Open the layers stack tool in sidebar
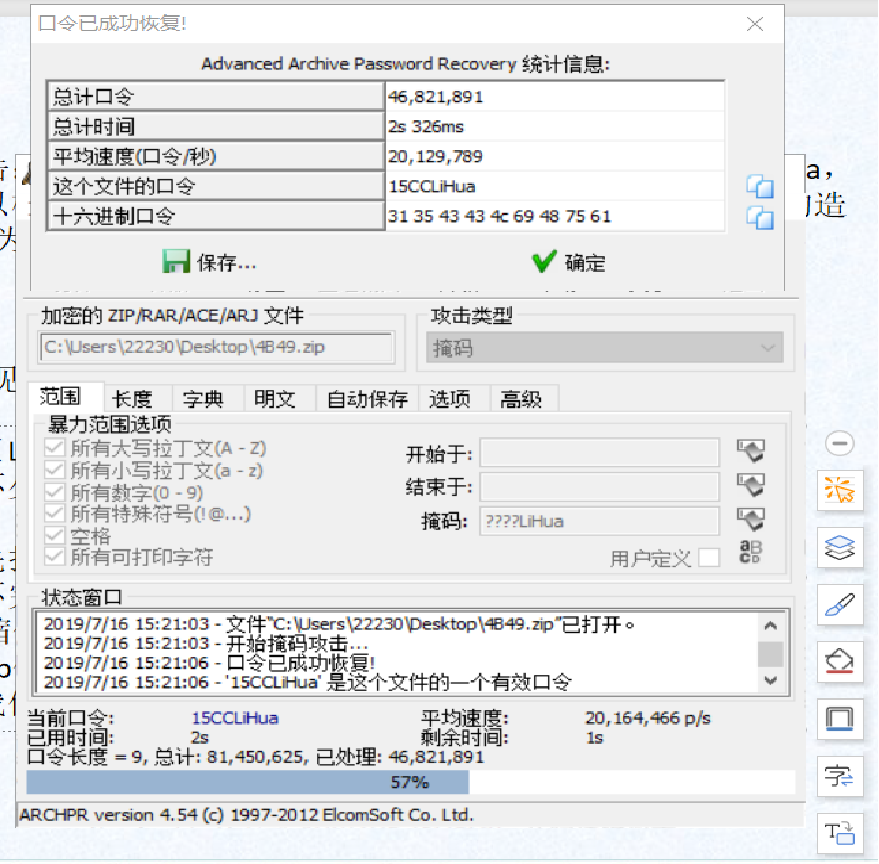Viewport: 879px width, 864px height. (x=839, y=548)
